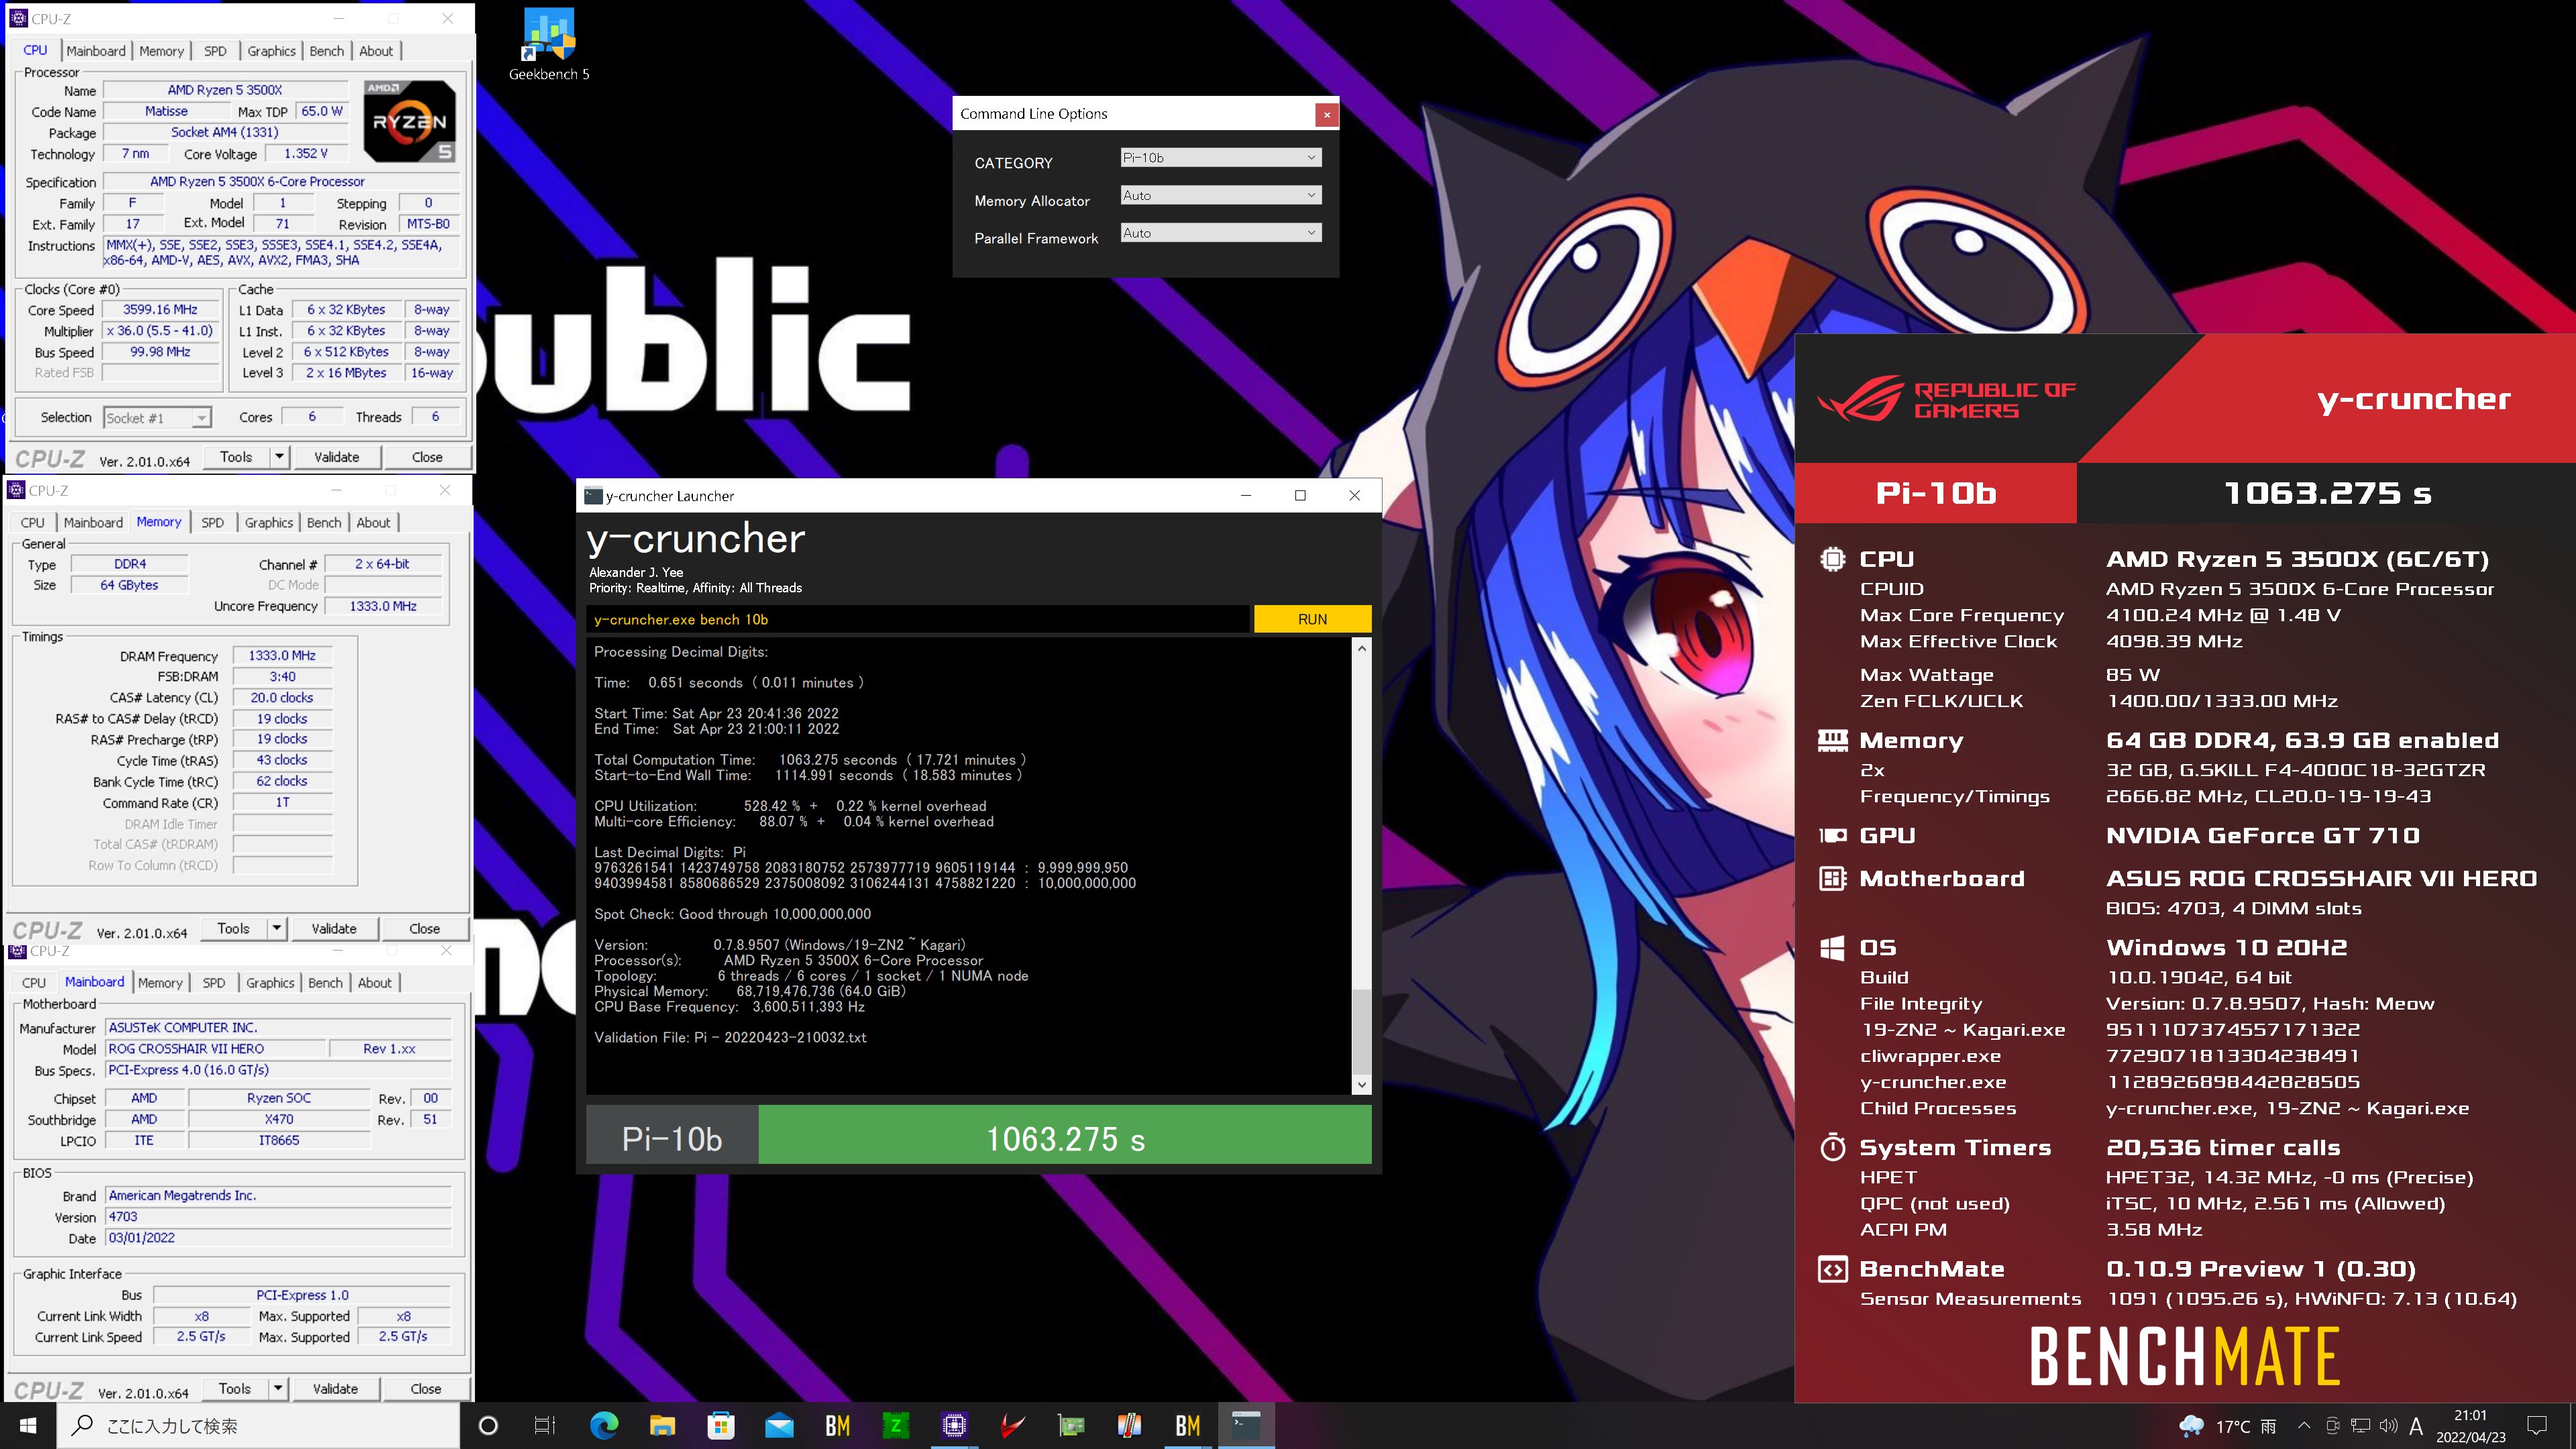2576x1449 pixels.
Task: Open the Mail app on the taskbar
Action: pos(779,1425)
